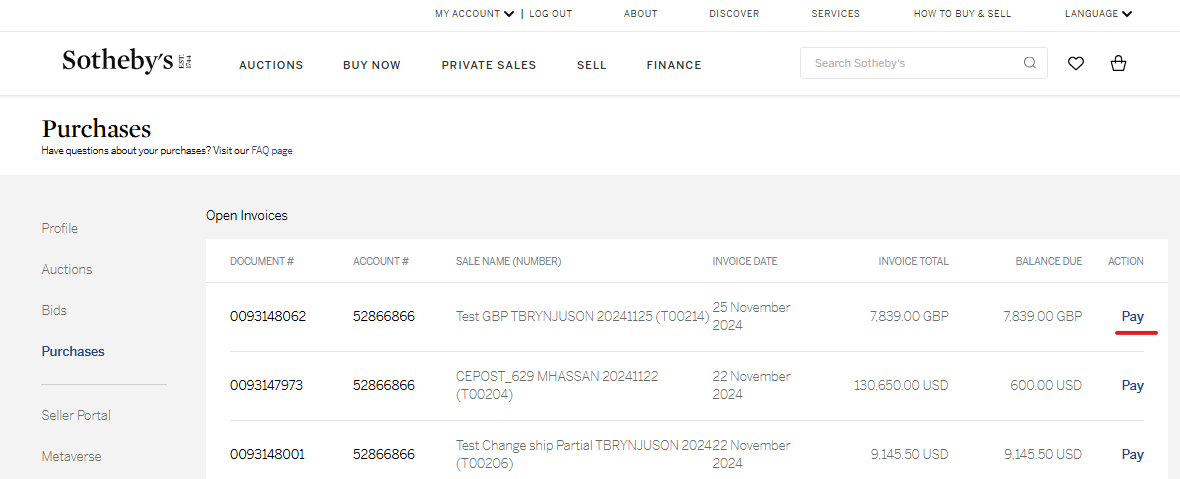Click the search magnifier icon
1180x479 pixels.
(1029, 63)
